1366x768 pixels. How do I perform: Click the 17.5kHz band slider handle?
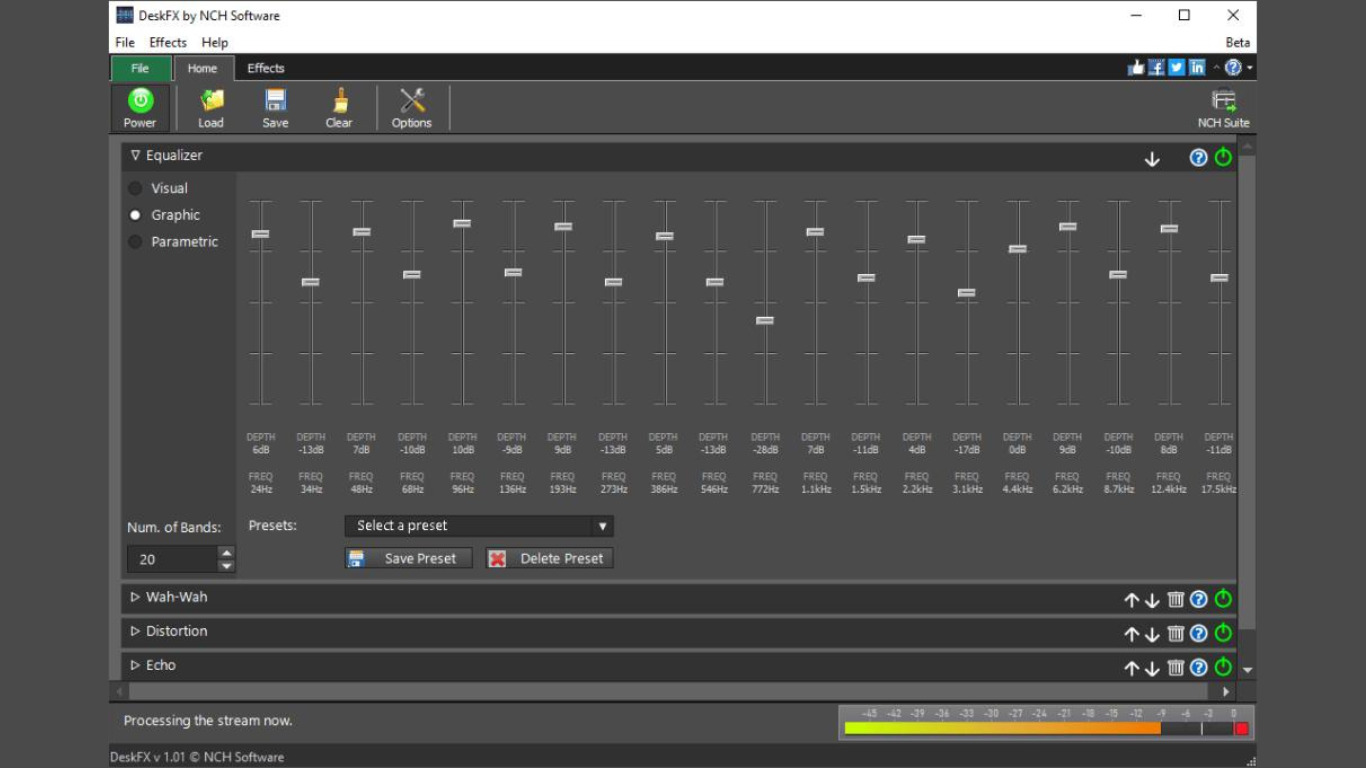[x=1219, y=277]
